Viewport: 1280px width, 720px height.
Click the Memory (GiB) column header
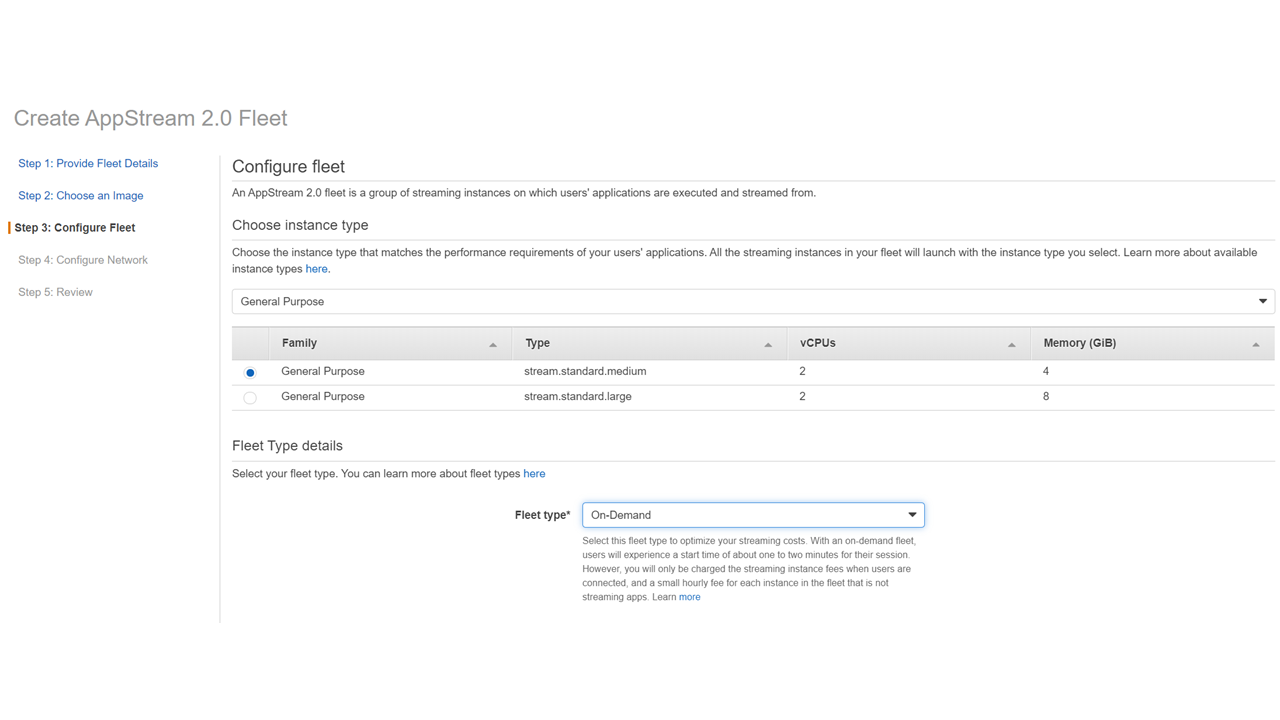[x=1079, y=343]
